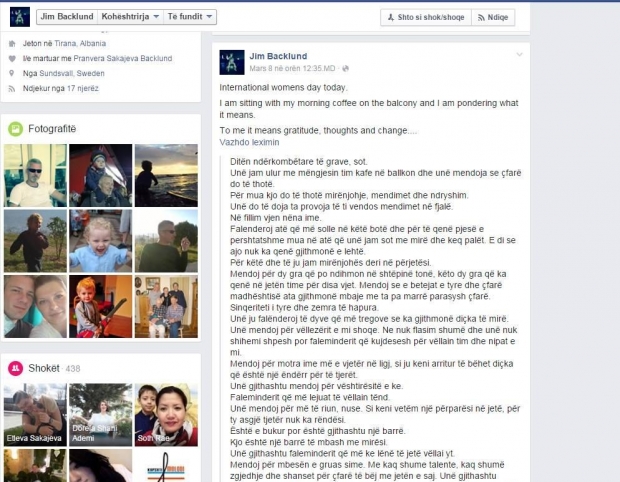
Task: Click Jim Backlund's avatar on the post
Action: 232,62
